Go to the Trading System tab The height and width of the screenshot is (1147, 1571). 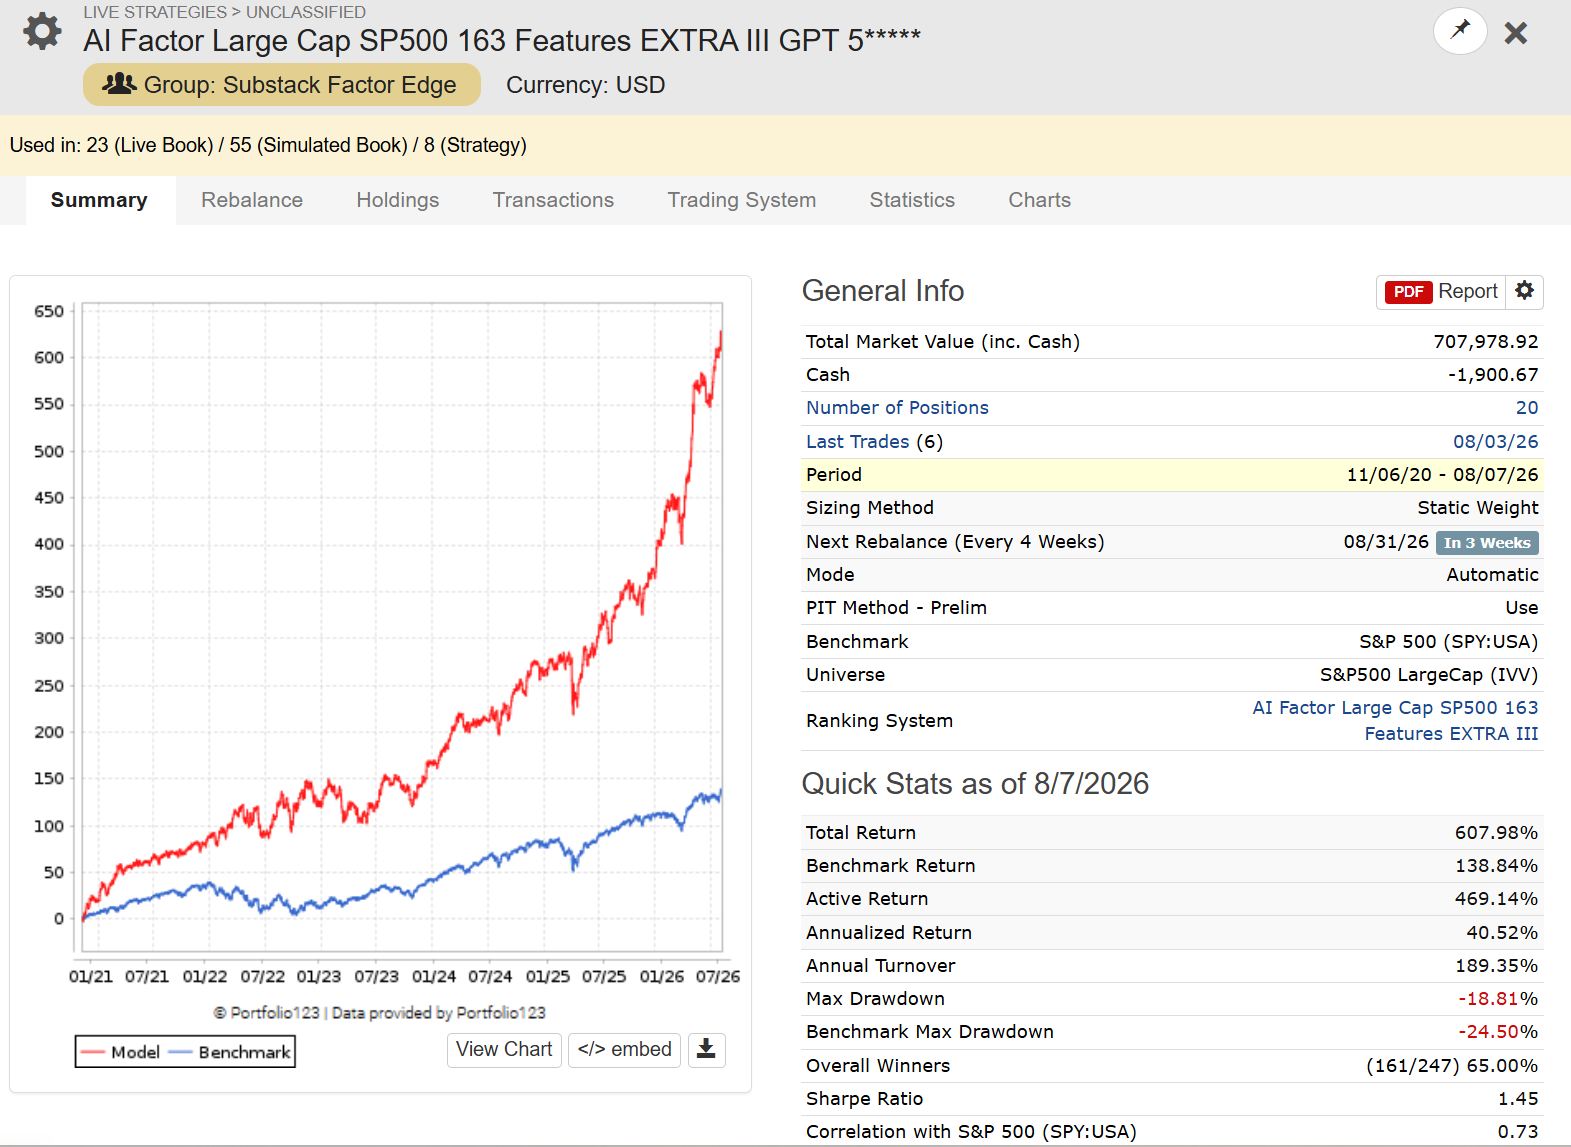742,200
